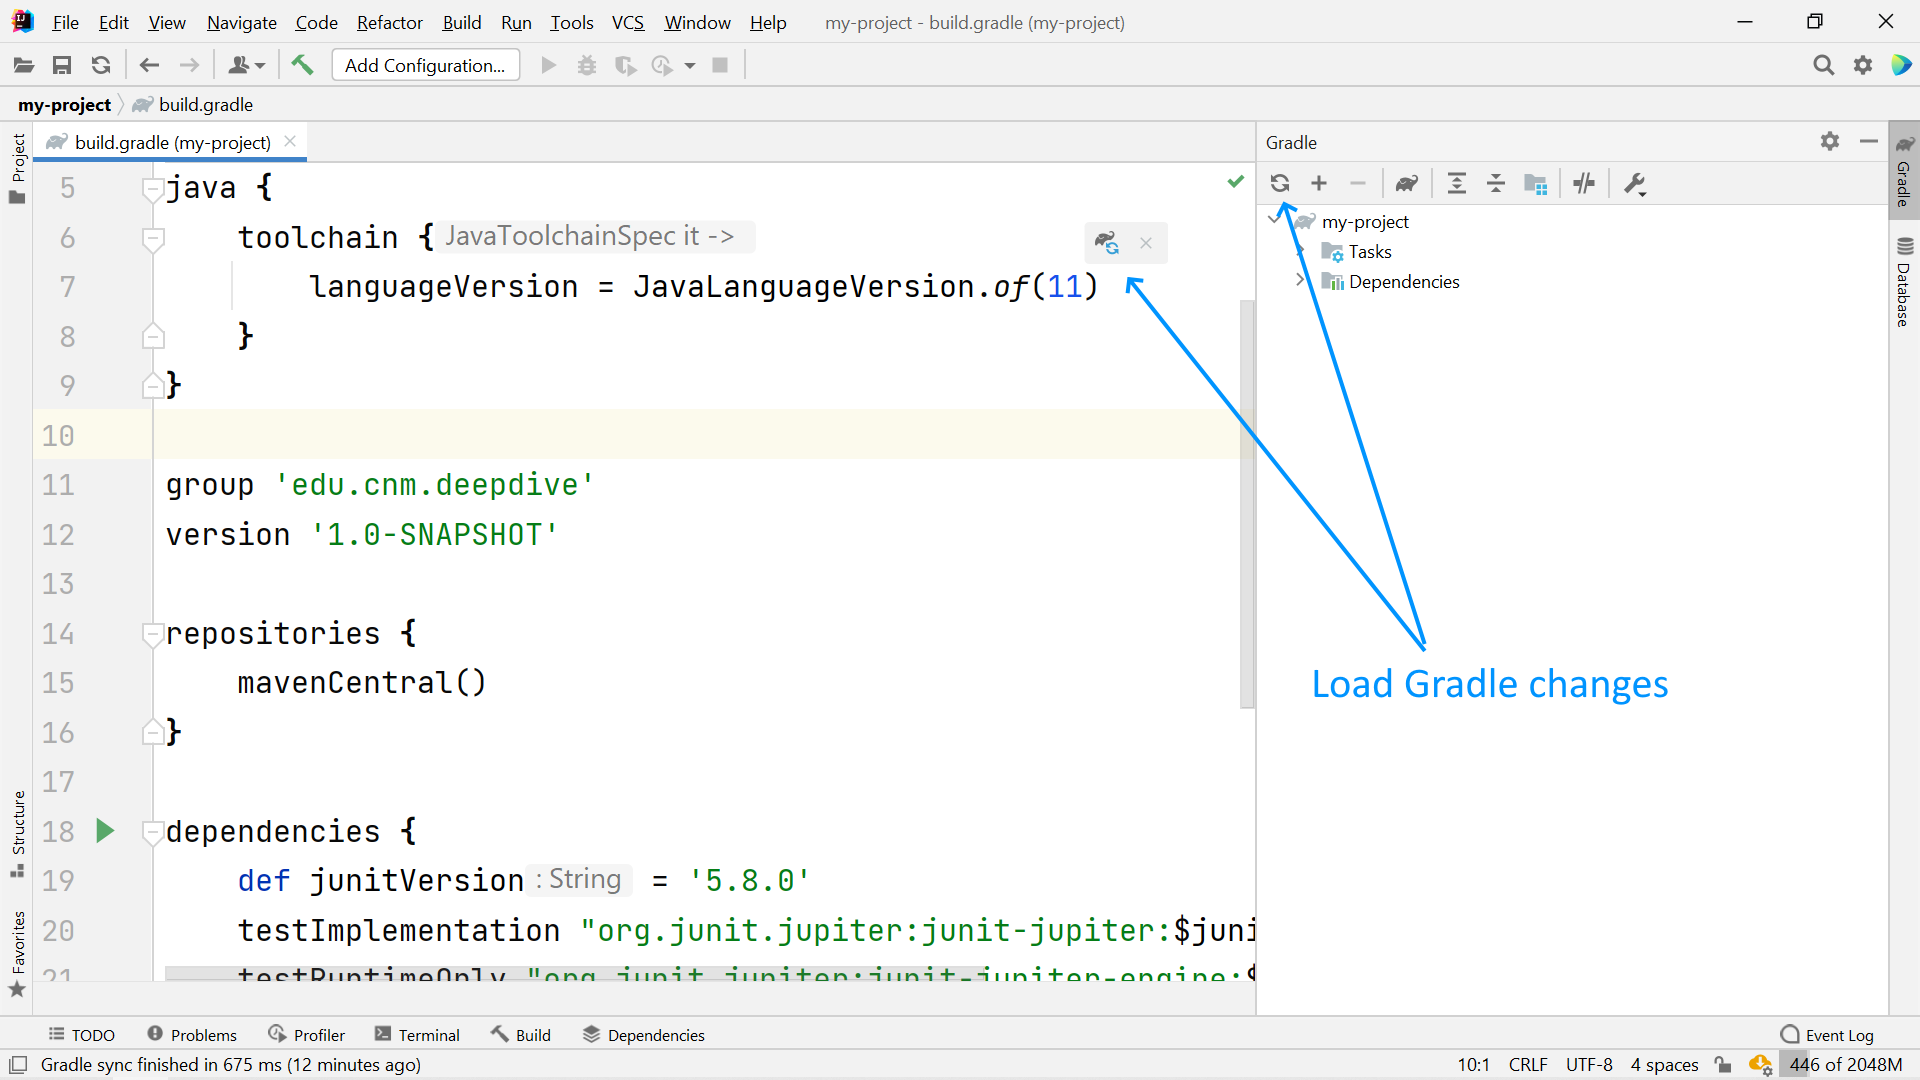This screenshot has width=1920, height=1080.
Task: Expand all nodes in the Gradle panel
Action: 1456,183
